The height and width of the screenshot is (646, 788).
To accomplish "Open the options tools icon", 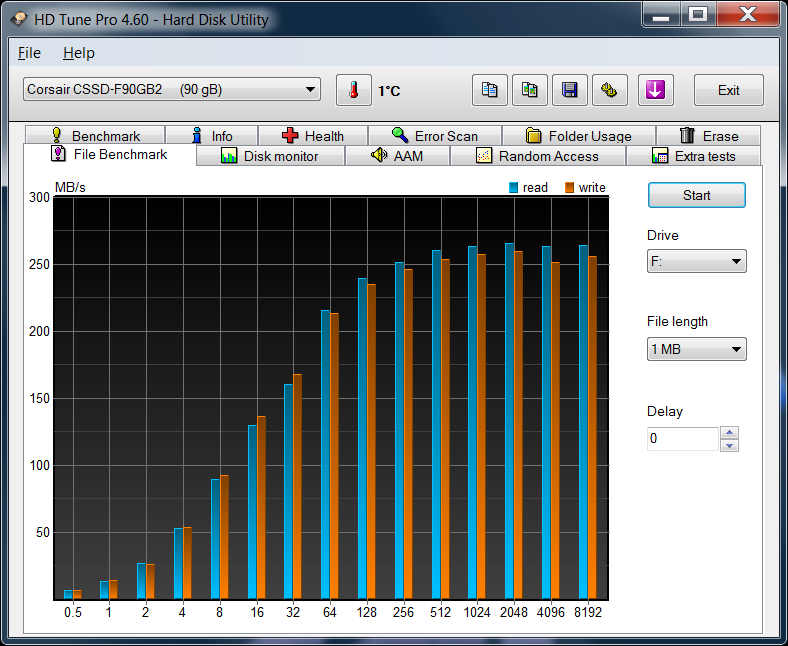I will (609, 90).
